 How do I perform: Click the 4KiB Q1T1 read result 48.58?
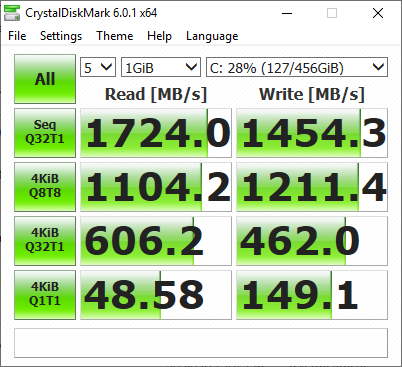tap(156, 295)
